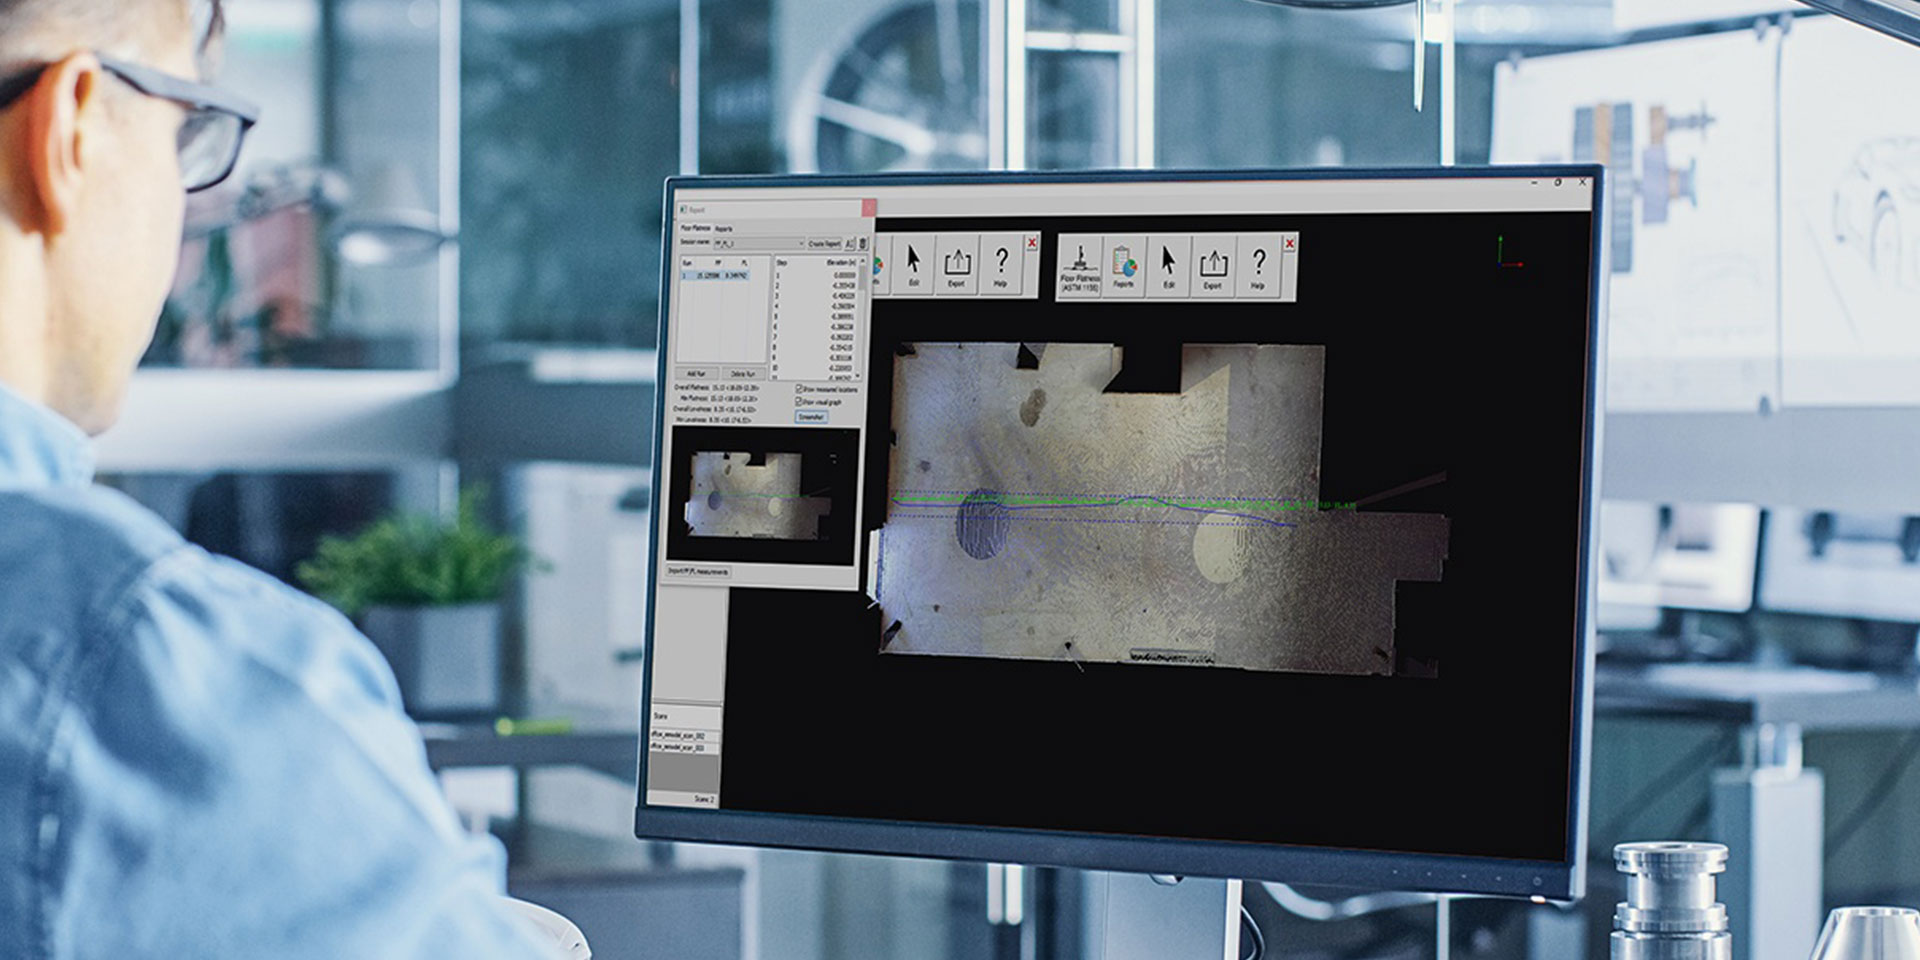Select the floor scan preview thumbnail
Image resolution: width=1920 pixels, height=960 pixels.
coord(762,496)
